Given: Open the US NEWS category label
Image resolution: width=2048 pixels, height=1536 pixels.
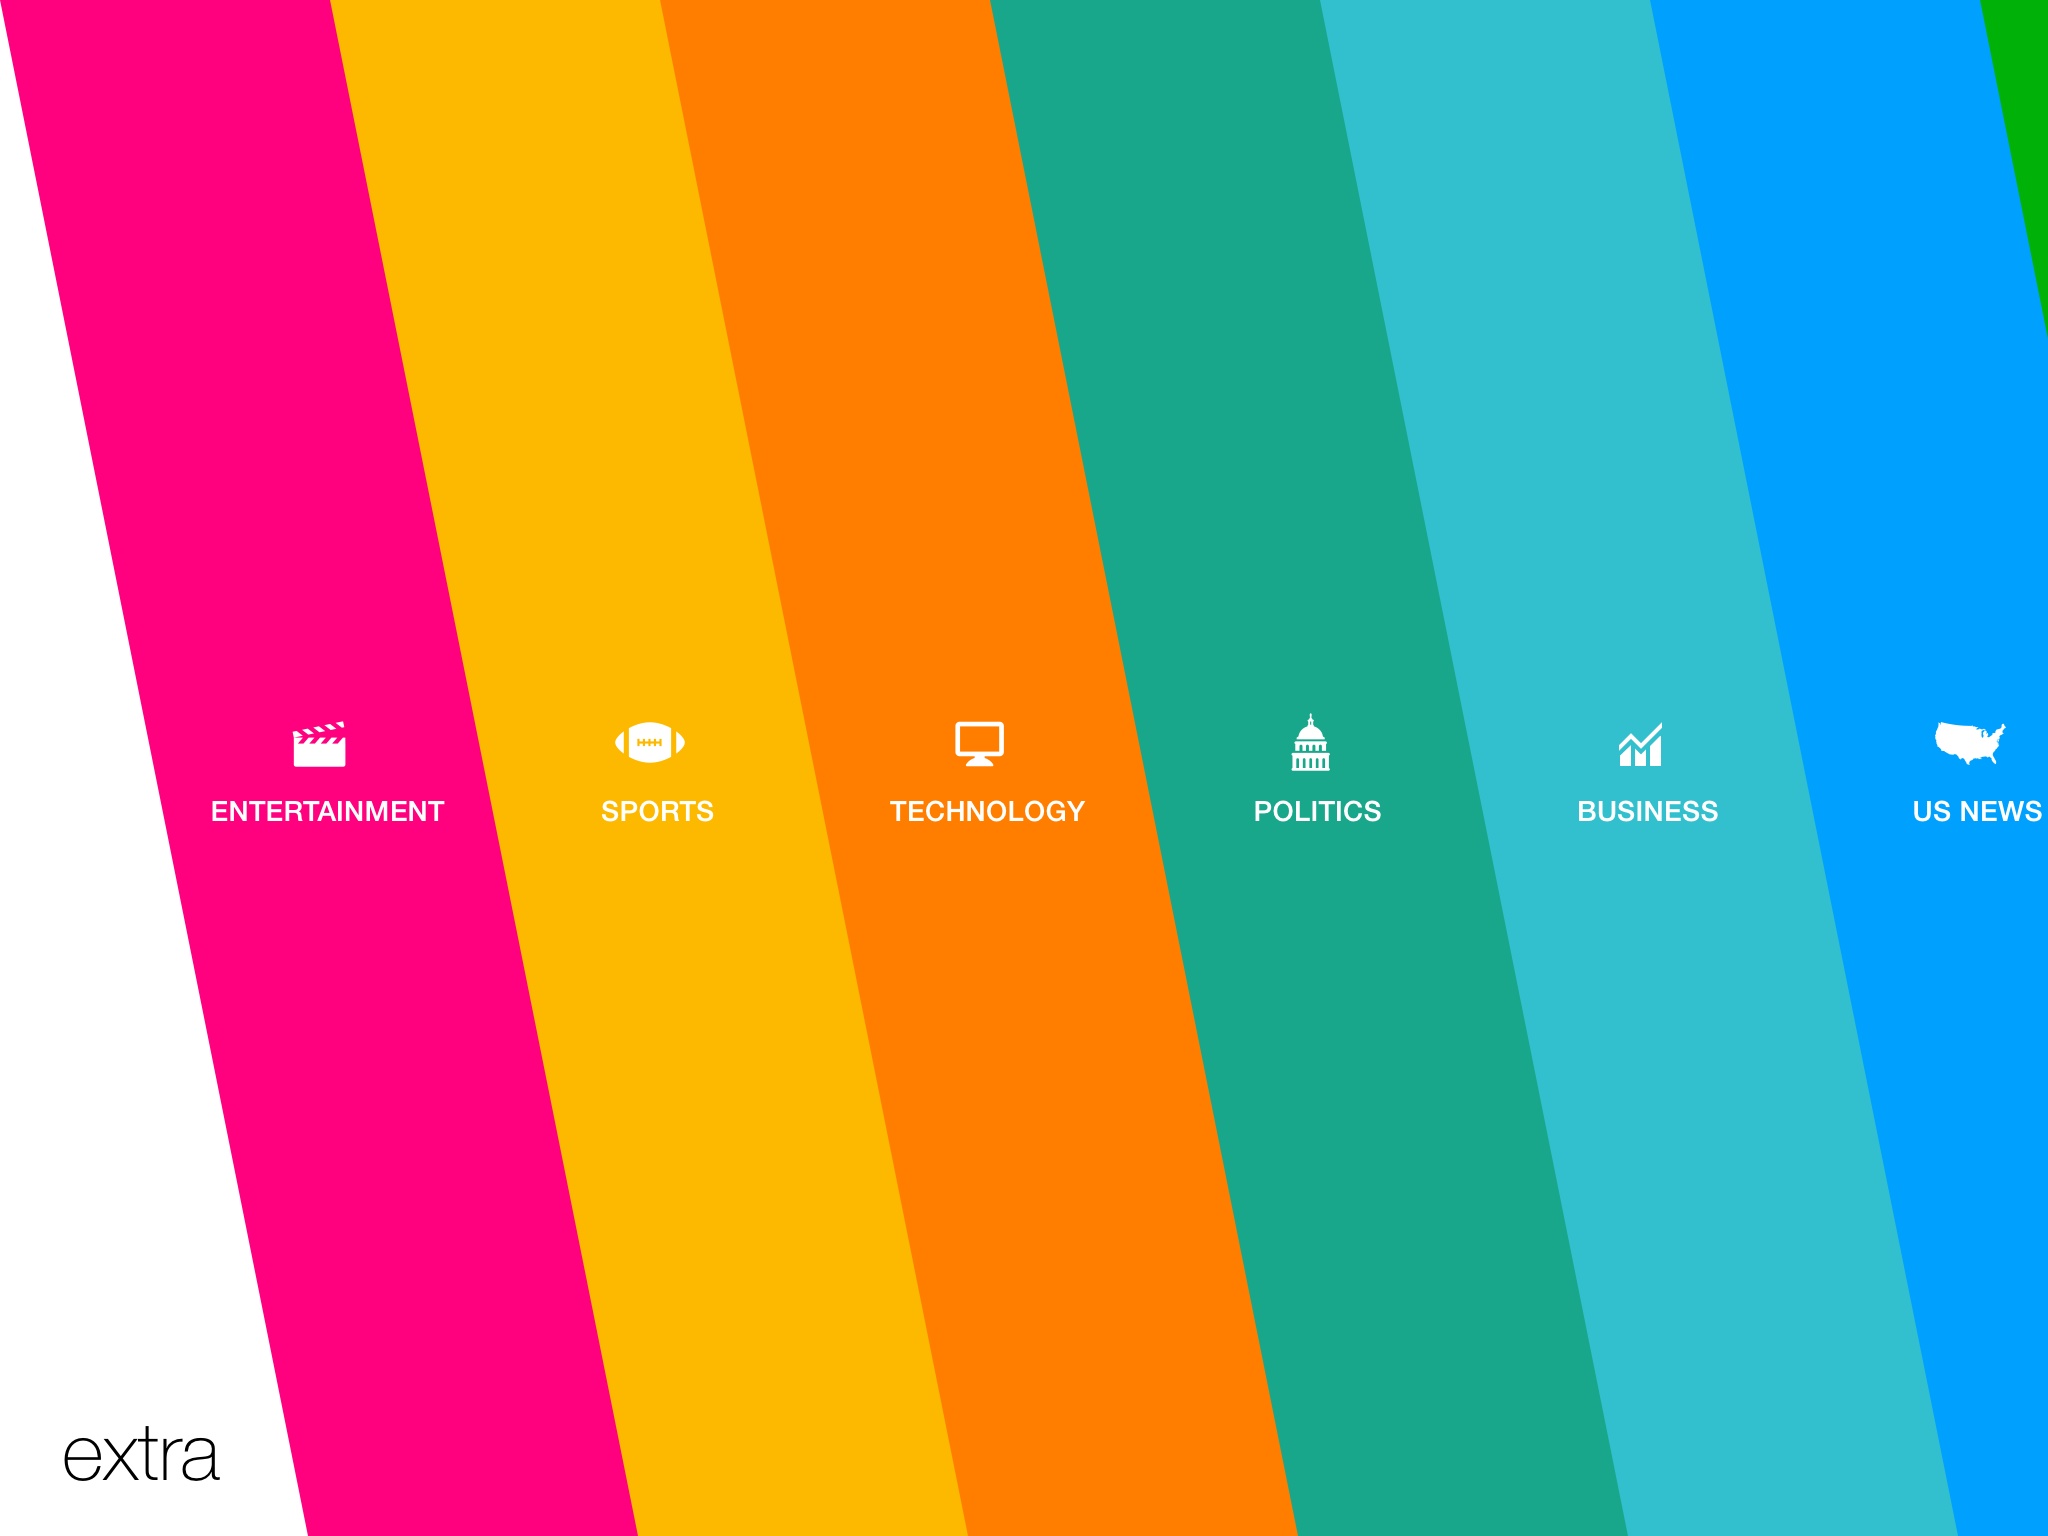Looking at the screenshot, I should pyautogui.click(x=1977, y=811).
